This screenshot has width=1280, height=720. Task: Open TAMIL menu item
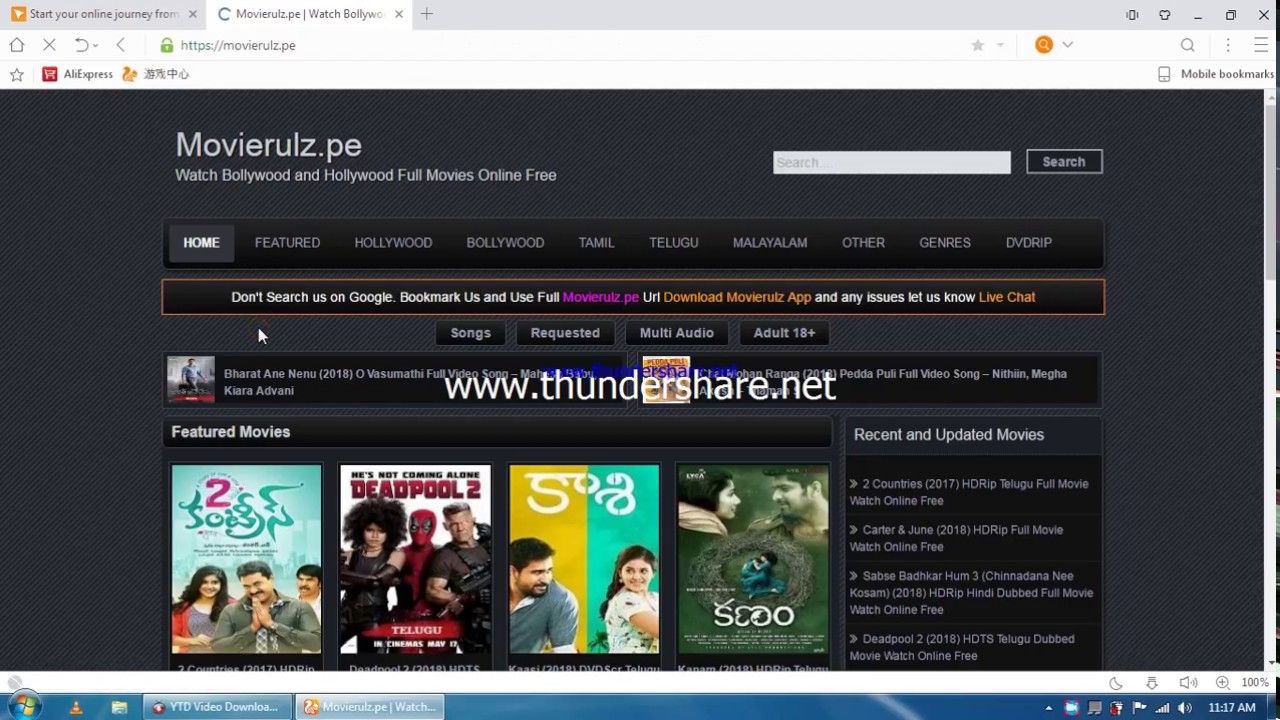point(596,243)
